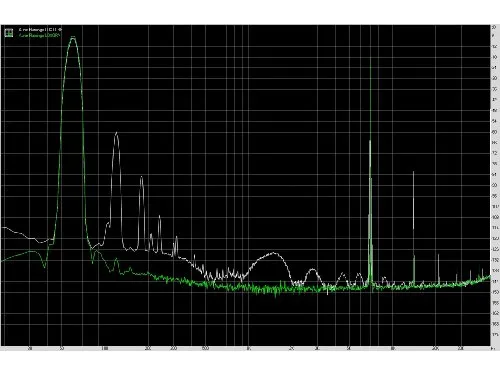Click the third white harmonic peak
The image size is (500, 375).
pos(159,217)
